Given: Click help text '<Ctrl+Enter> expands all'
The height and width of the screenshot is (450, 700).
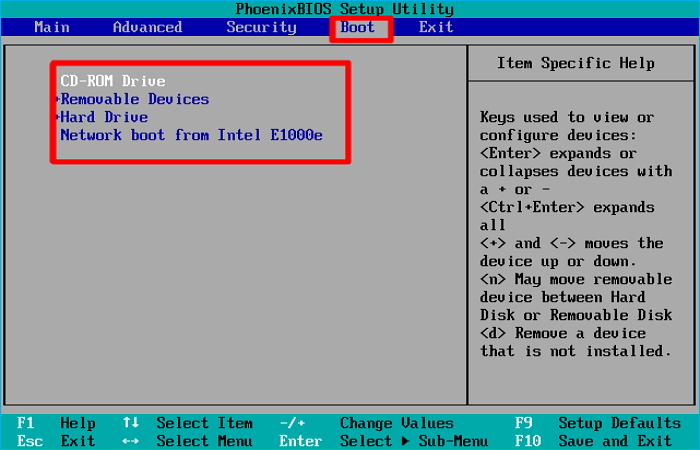Looking at the screenshot, I should pyautogui.click(x=567, y=216).
